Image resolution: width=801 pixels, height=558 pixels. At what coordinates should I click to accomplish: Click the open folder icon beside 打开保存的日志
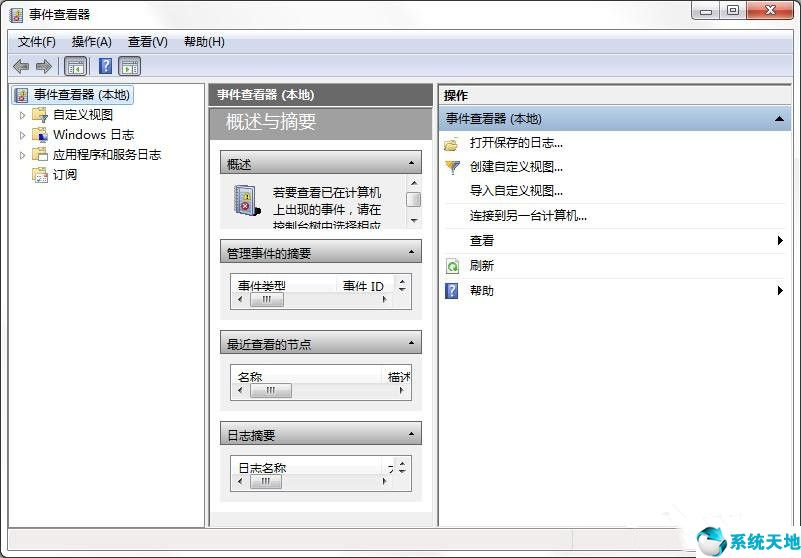(452, 145)
